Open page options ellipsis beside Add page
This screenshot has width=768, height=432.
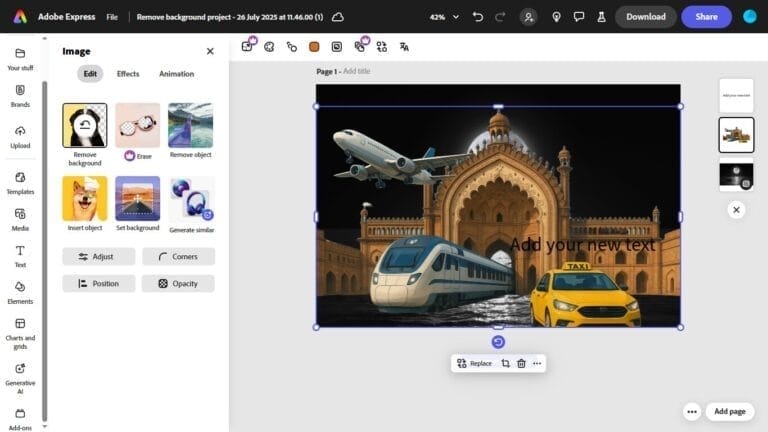click(691, 411)
